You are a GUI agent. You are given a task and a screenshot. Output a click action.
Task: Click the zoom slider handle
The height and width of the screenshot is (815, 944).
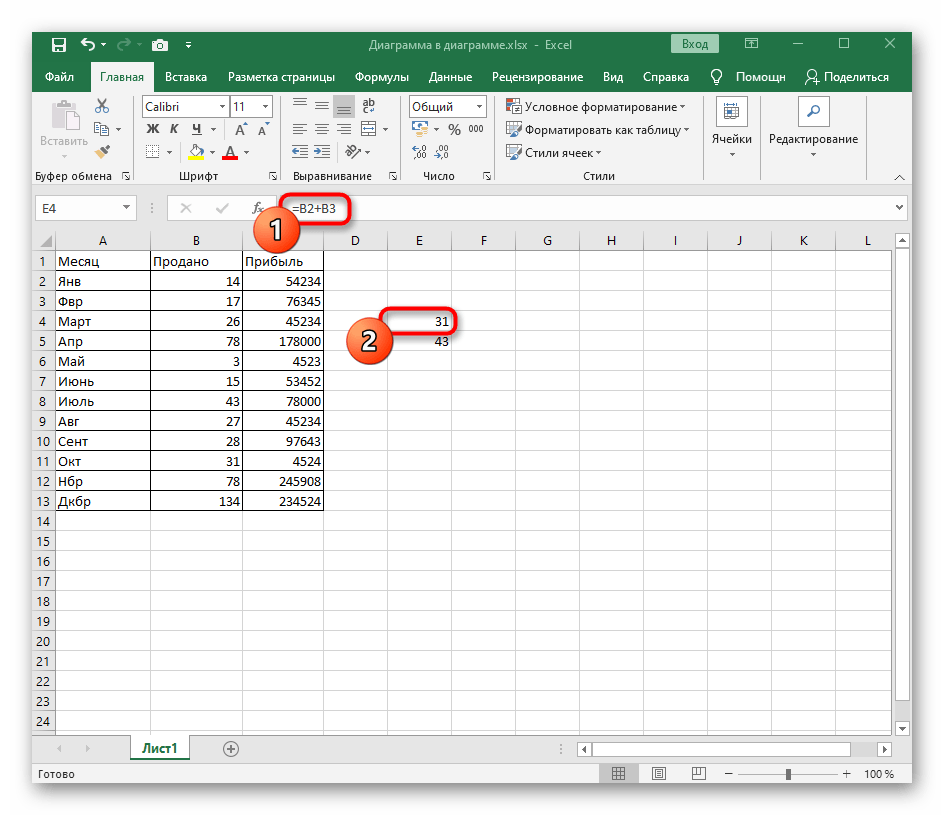tap(788, 774)
